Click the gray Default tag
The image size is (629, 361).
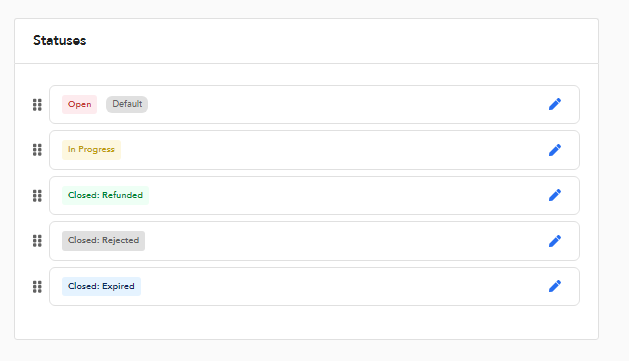click(127, 104)
